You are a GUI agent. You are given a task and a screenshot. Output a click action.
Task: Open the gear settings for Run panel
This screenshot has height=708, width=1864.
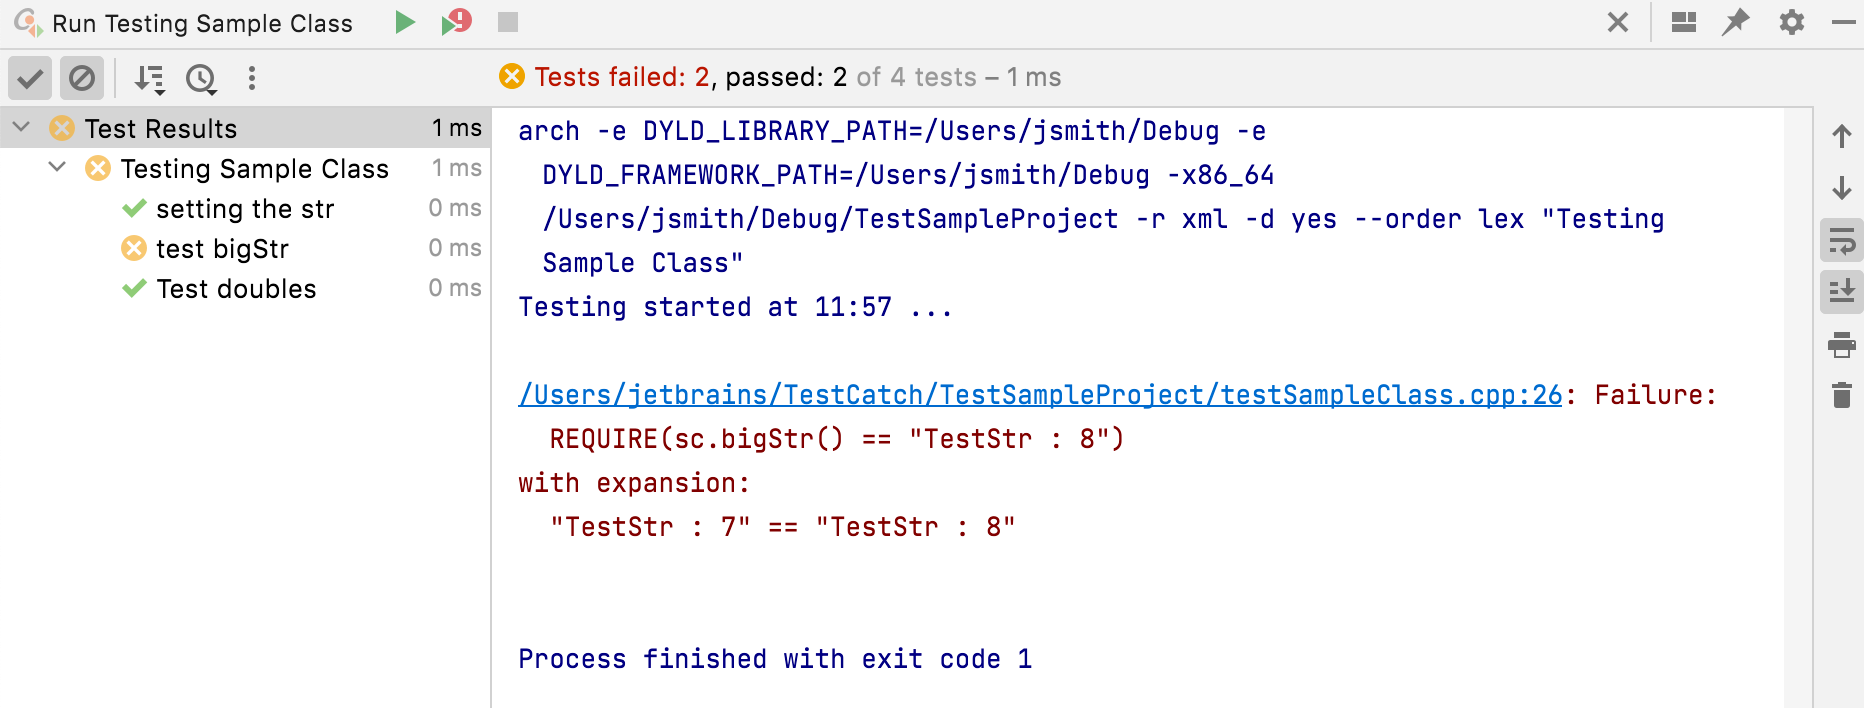pyautogui.click(x=1792, y=22)
